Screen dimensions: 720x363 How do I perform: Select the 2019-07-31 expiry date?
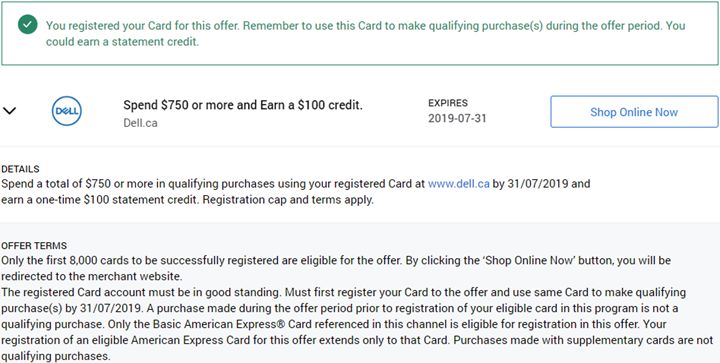pyautogui.click(x=457, y=118)
